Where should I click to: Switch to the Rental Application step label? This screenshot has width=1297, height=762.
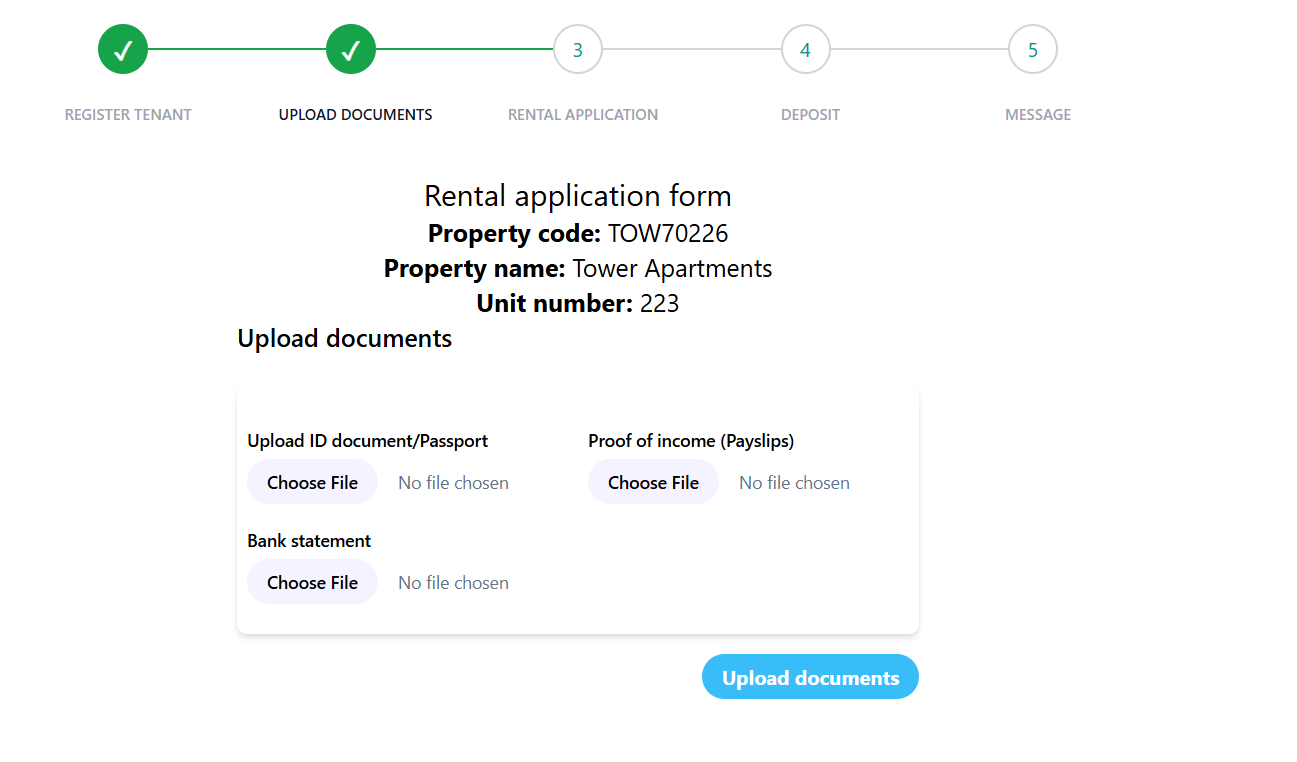(583, 115)
